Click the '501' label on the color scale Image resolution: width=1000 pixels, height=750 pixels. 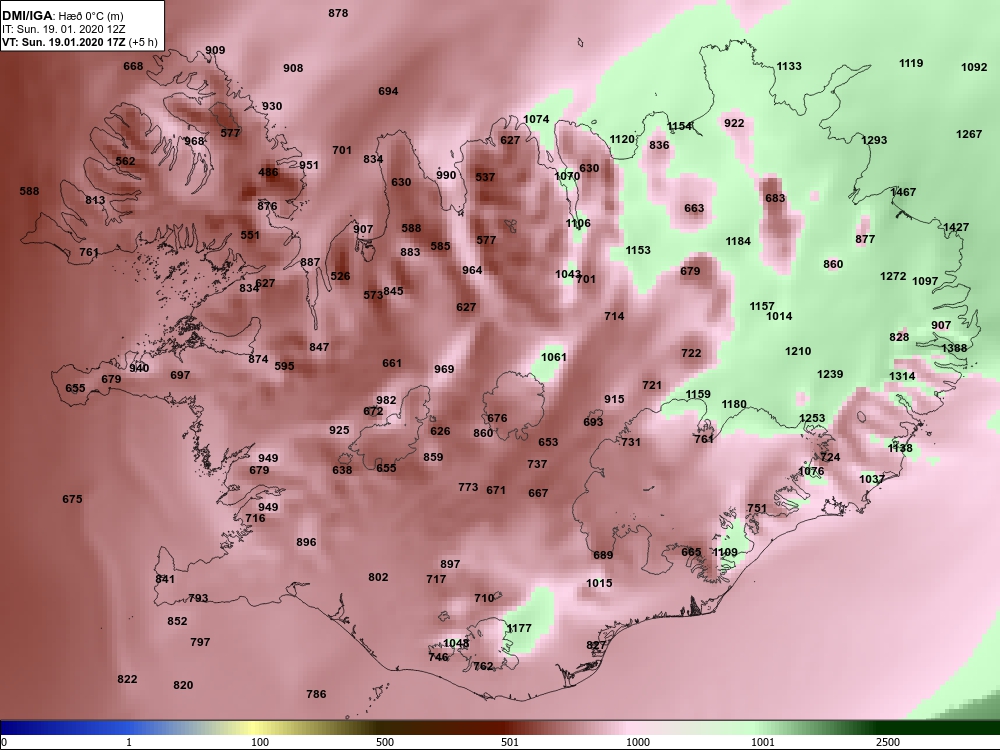[510, 742]
